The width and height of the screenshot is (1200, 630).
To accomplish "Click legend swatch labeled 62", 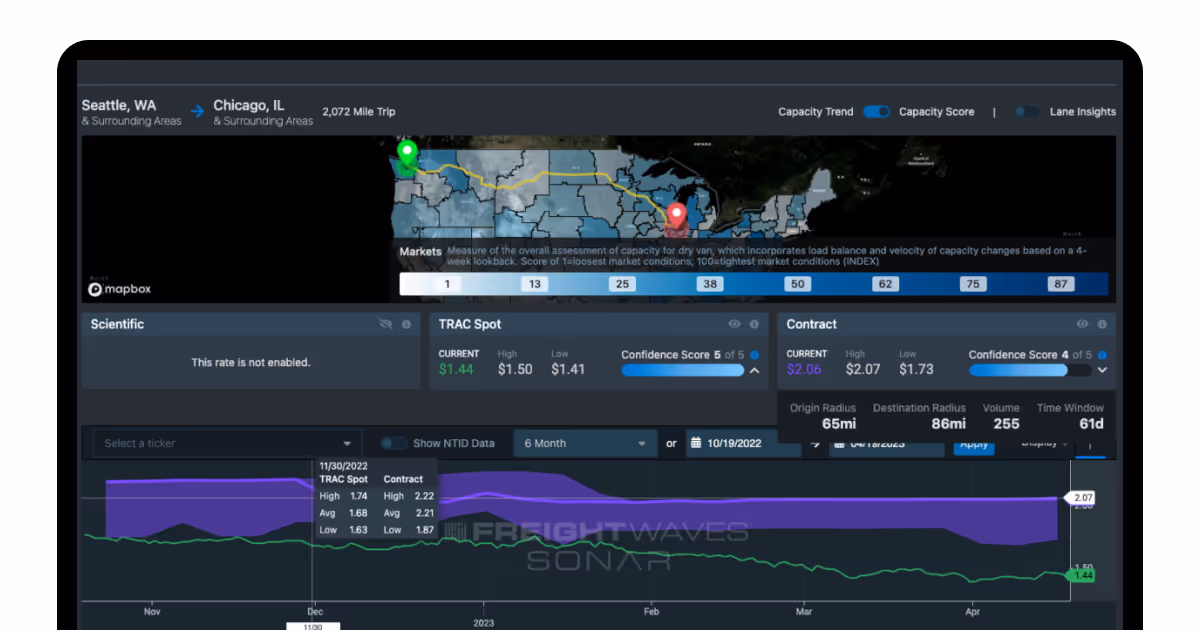I will 885,284.
